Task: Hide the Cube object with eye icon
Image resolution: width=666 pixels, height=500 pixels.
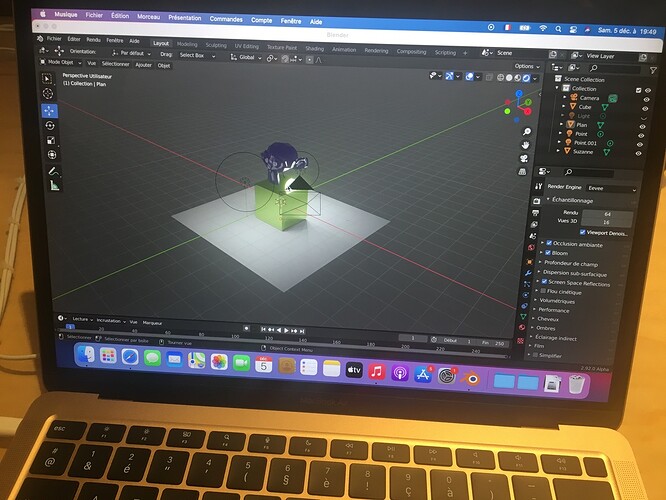Action: point(645,109)
